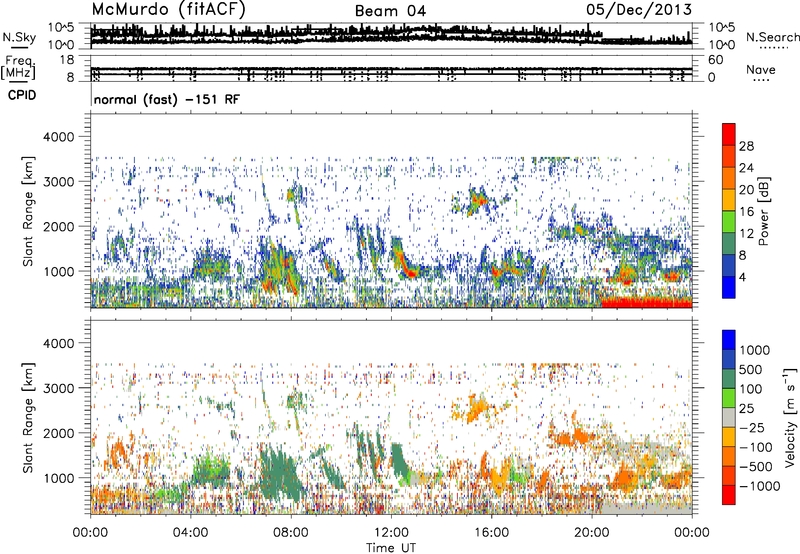Click the "08:00" time axis label

290,532
